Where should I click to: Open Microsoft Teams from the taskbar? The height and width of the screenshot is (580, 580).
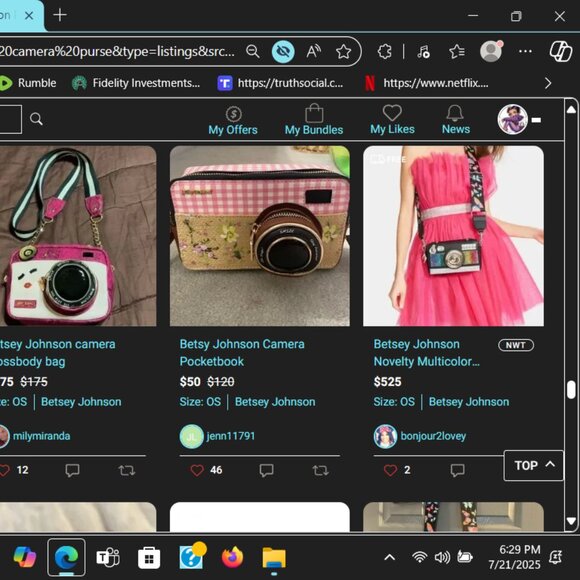pyautogui.click(x=108, y=557)
